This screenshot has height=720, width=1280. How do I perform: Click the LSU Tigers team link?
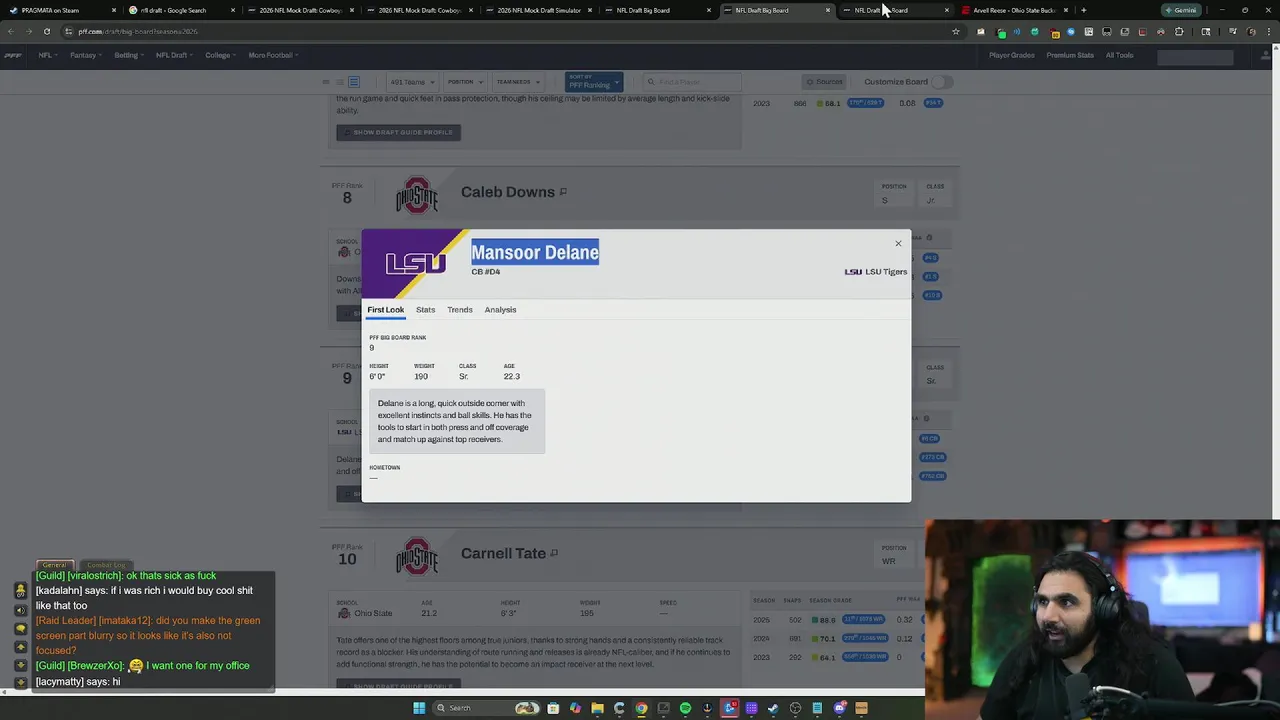[x=876, y=272]
